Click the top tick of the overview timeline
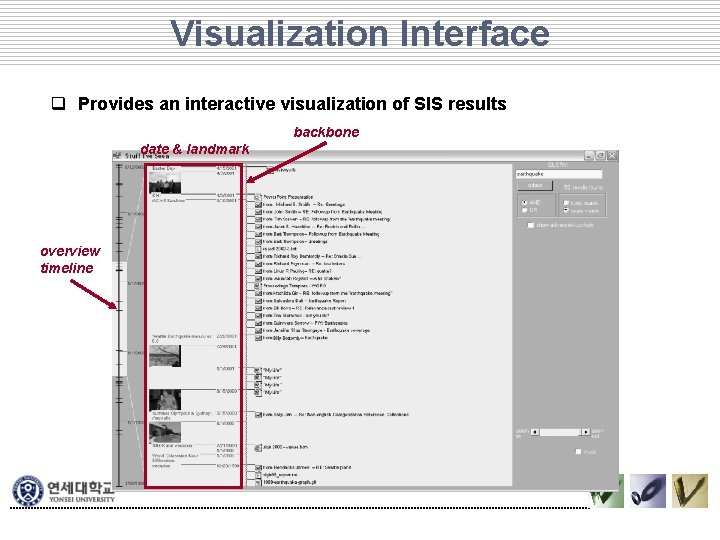 point(119,167)
